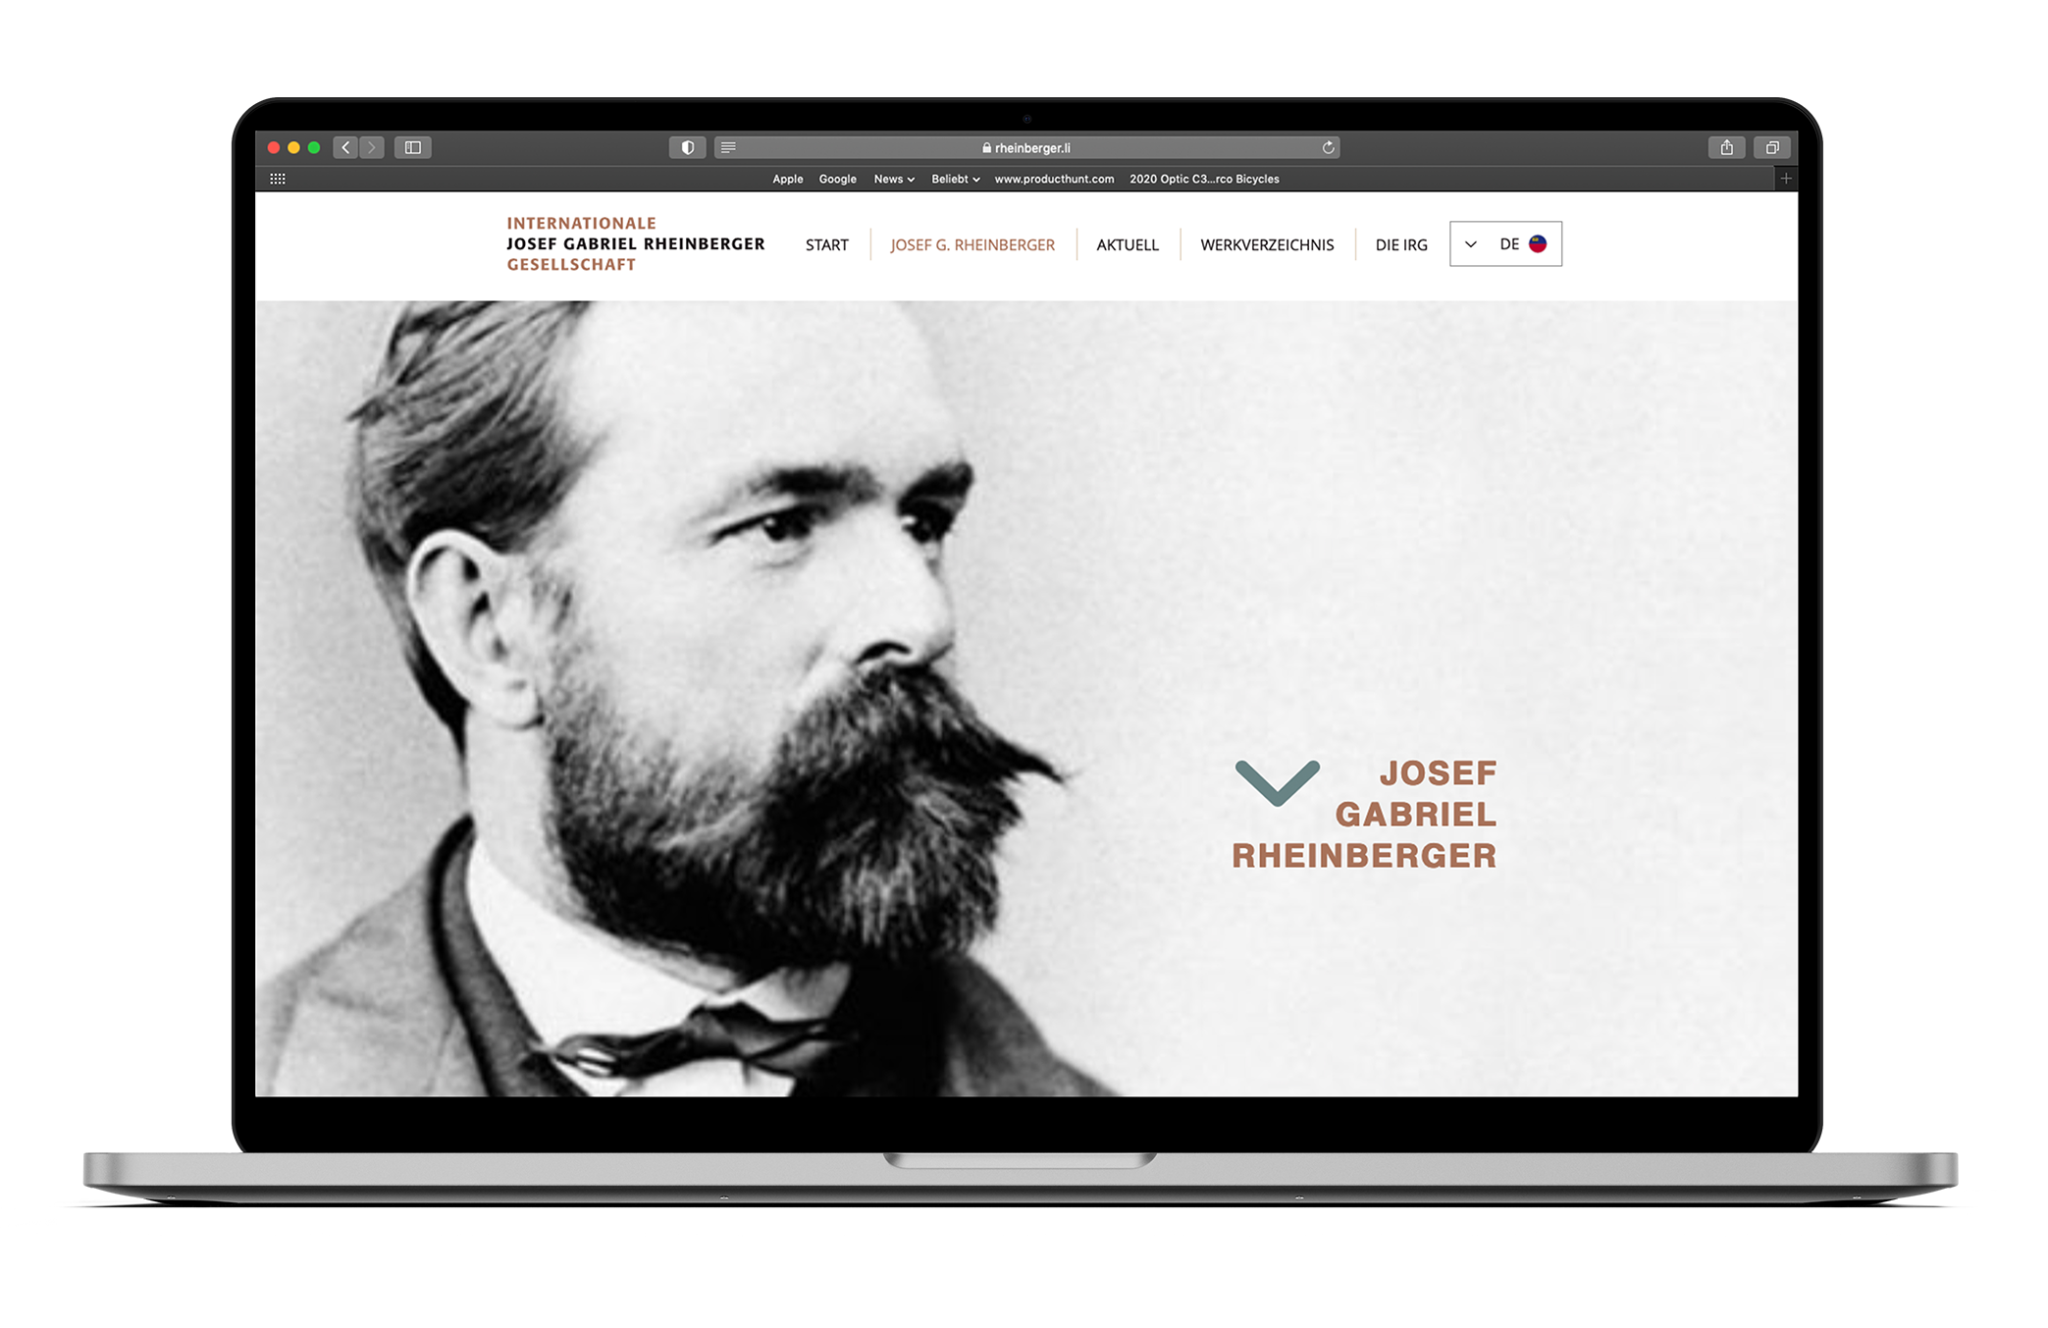Enable Reader view in address bar
2048x1328 pixels.
click(729, 148)
